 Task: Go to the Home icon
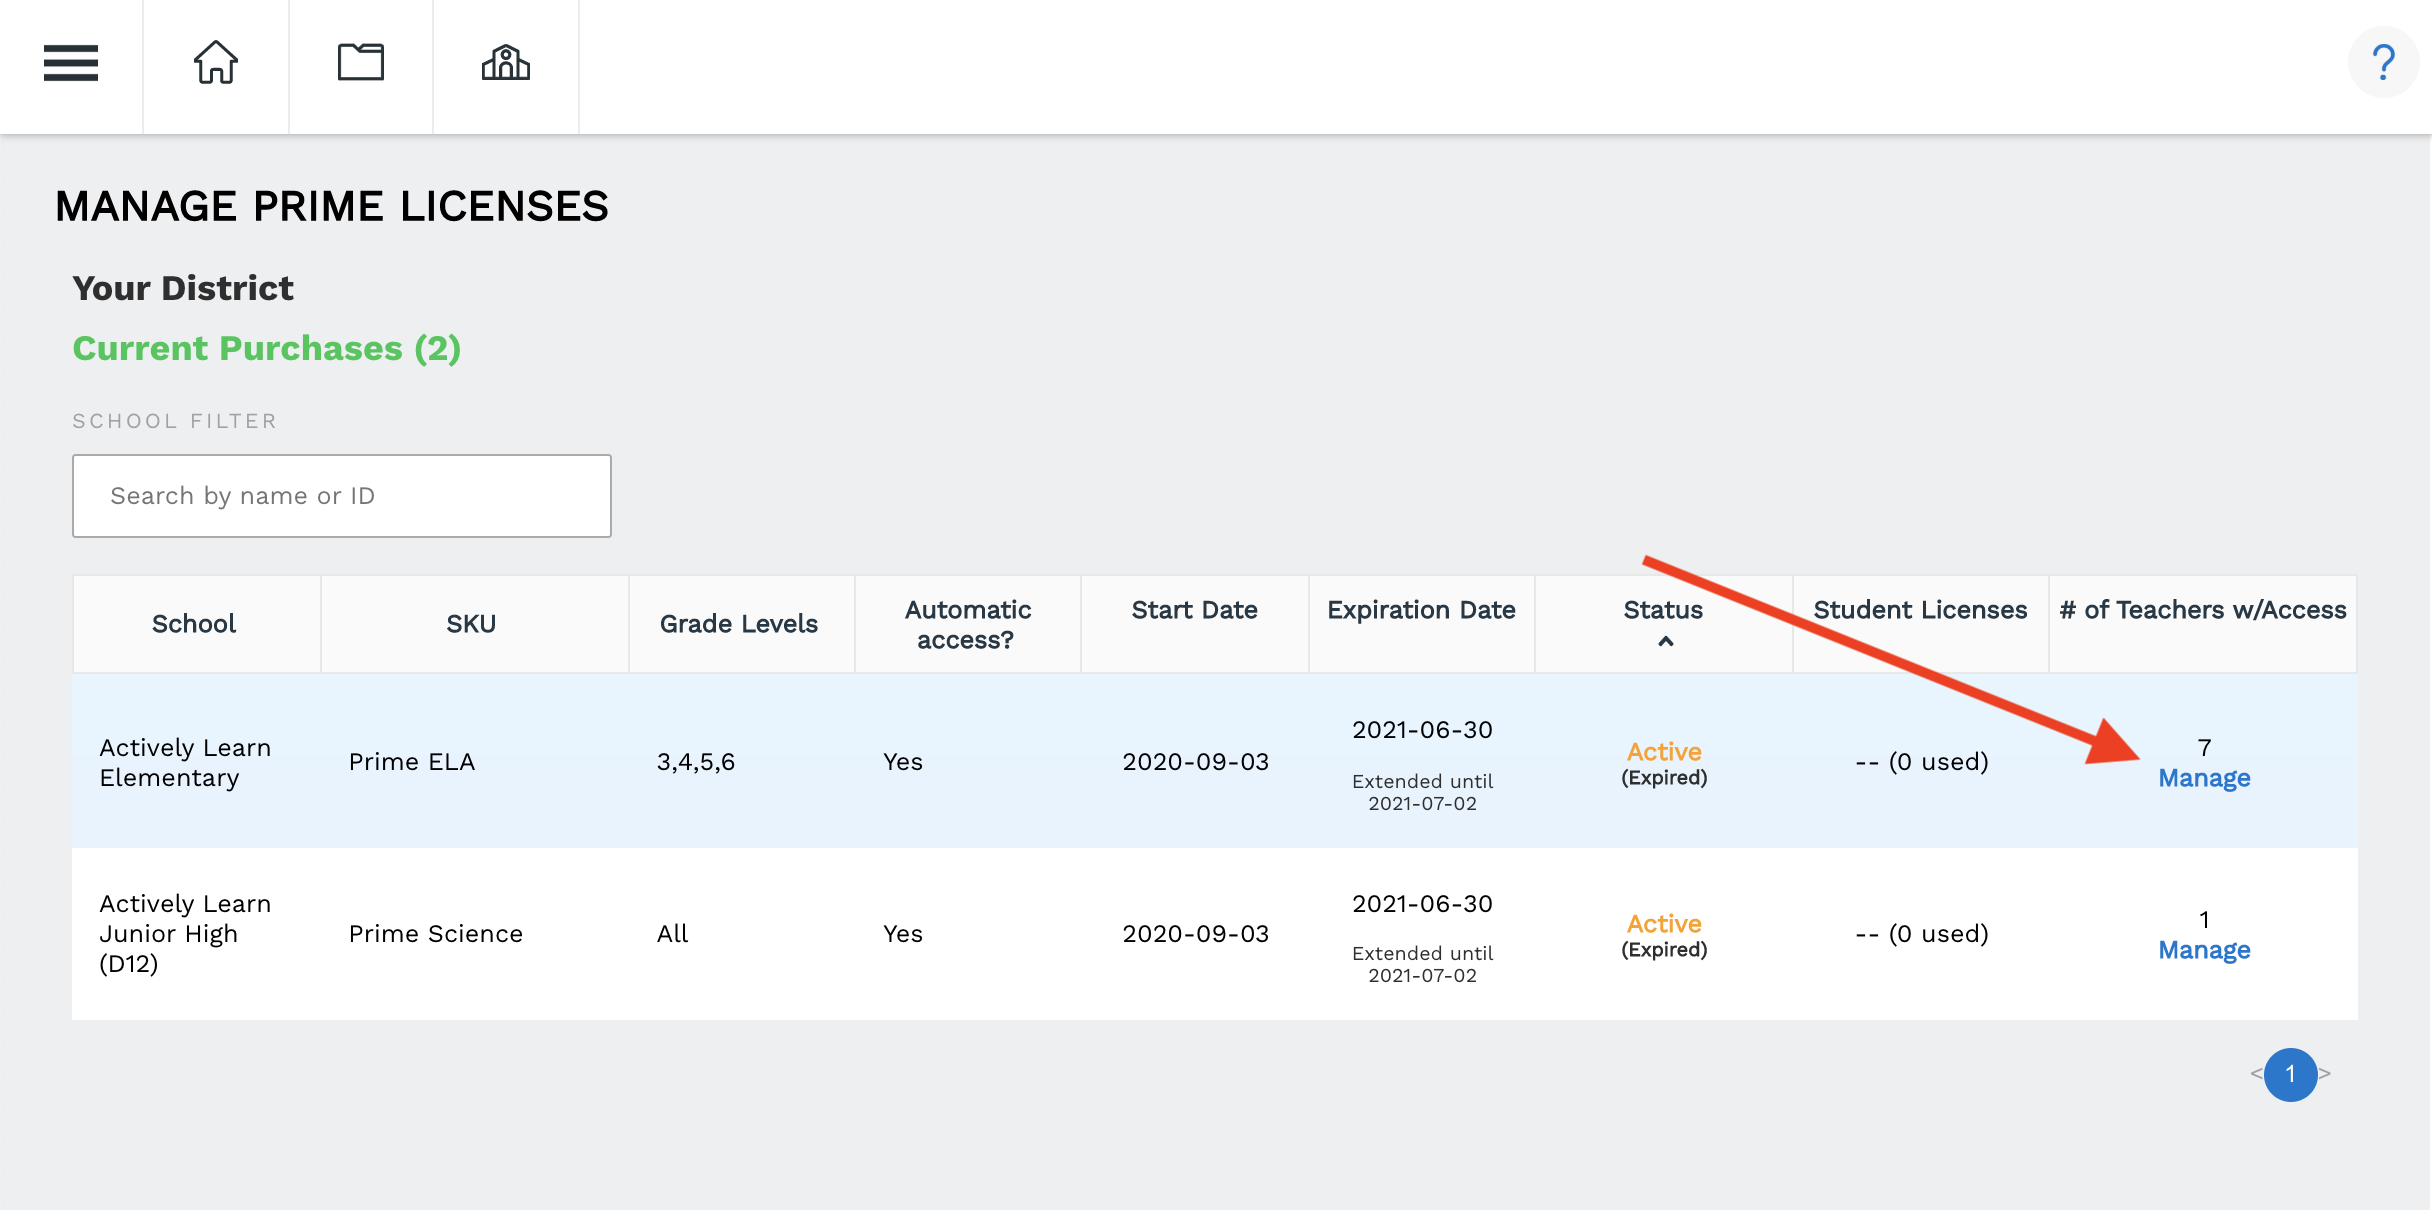coord(215,63)
